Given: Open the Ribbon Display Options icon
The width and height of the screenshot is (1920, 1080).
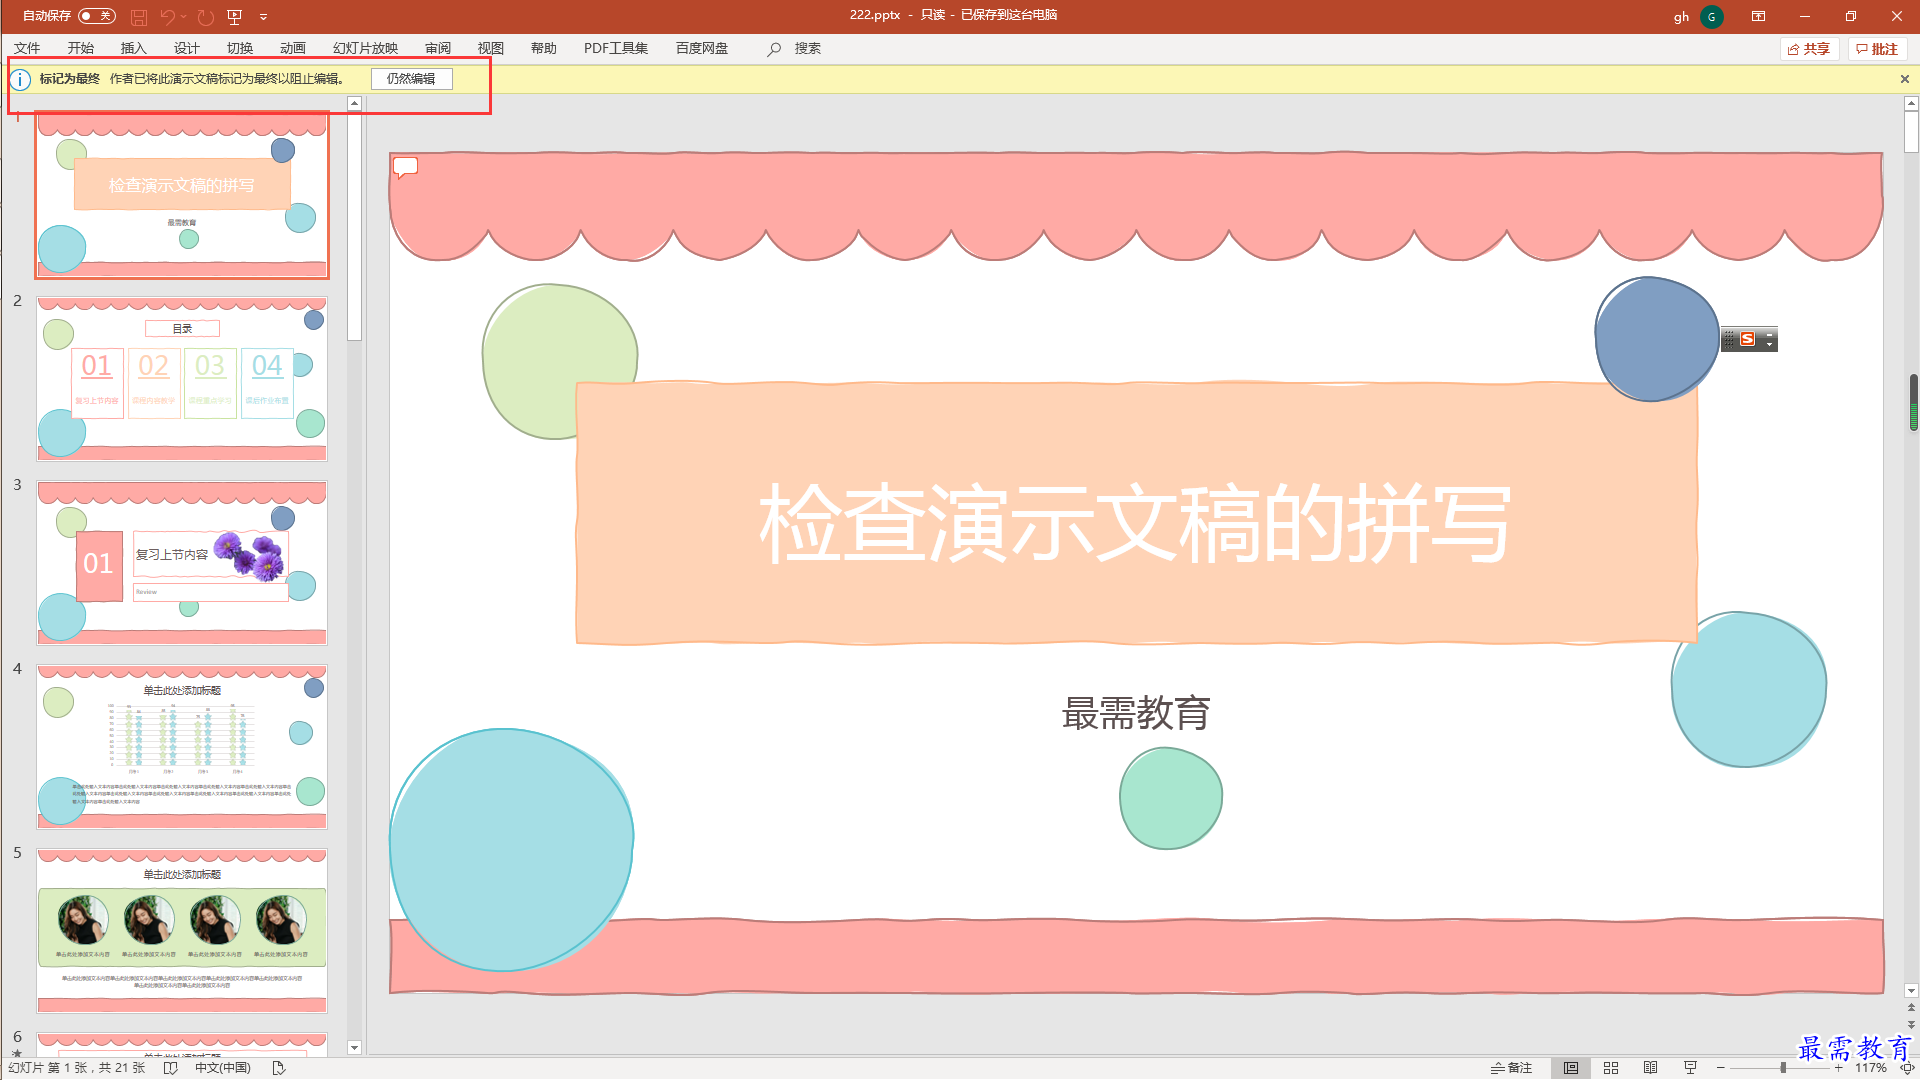Looking at the screenshot, I should click(1758, 17).
